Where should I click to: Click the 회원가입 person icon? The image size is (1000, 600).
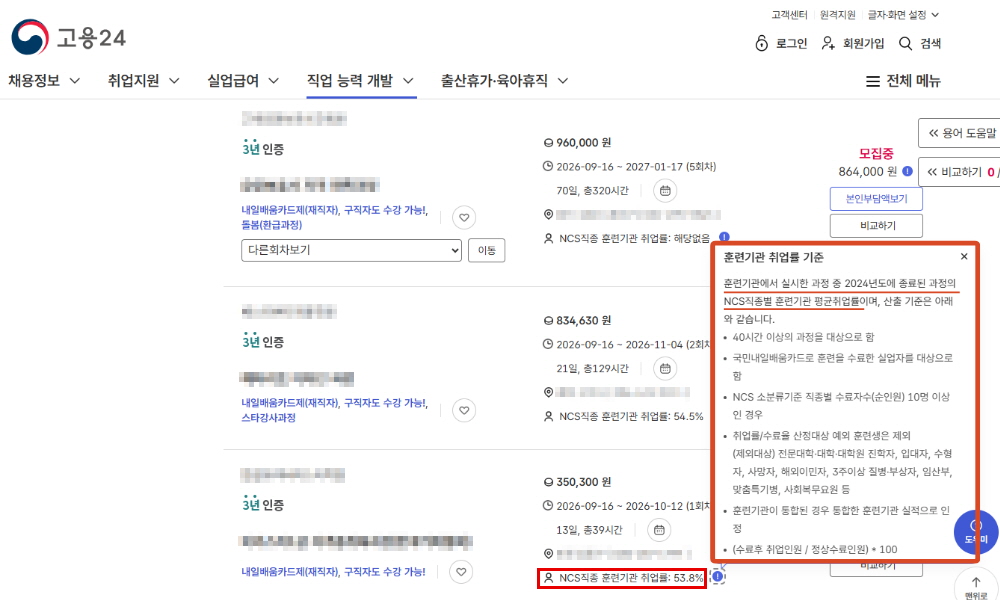click(828, 43)
